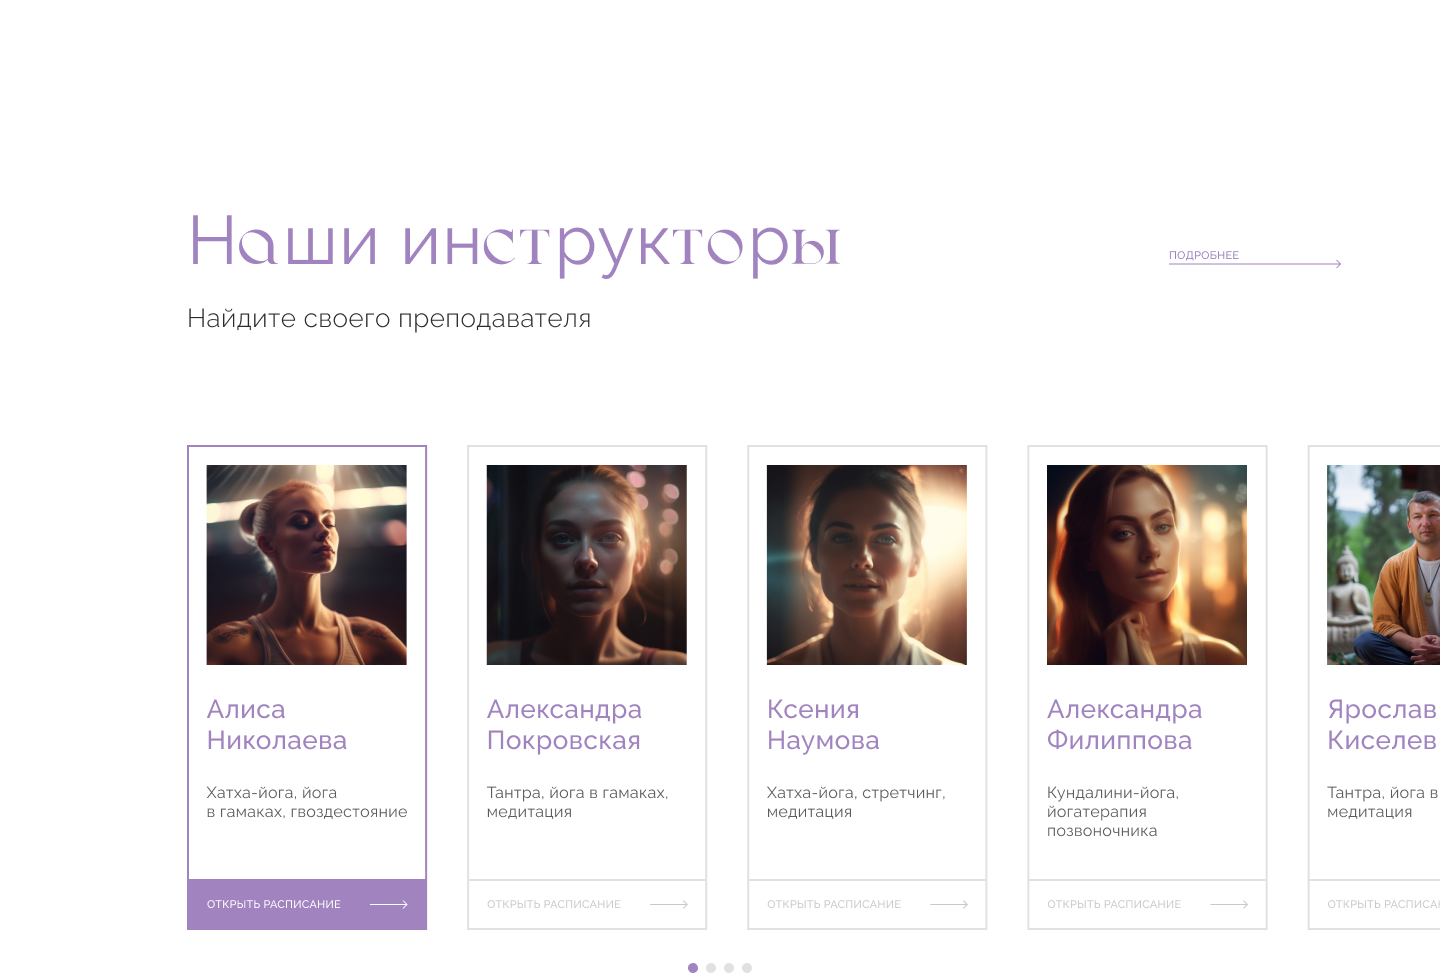1440x973 pixels.
Task: Open schedule for Александра Филиппова
Action: [x=1147, y=904]
